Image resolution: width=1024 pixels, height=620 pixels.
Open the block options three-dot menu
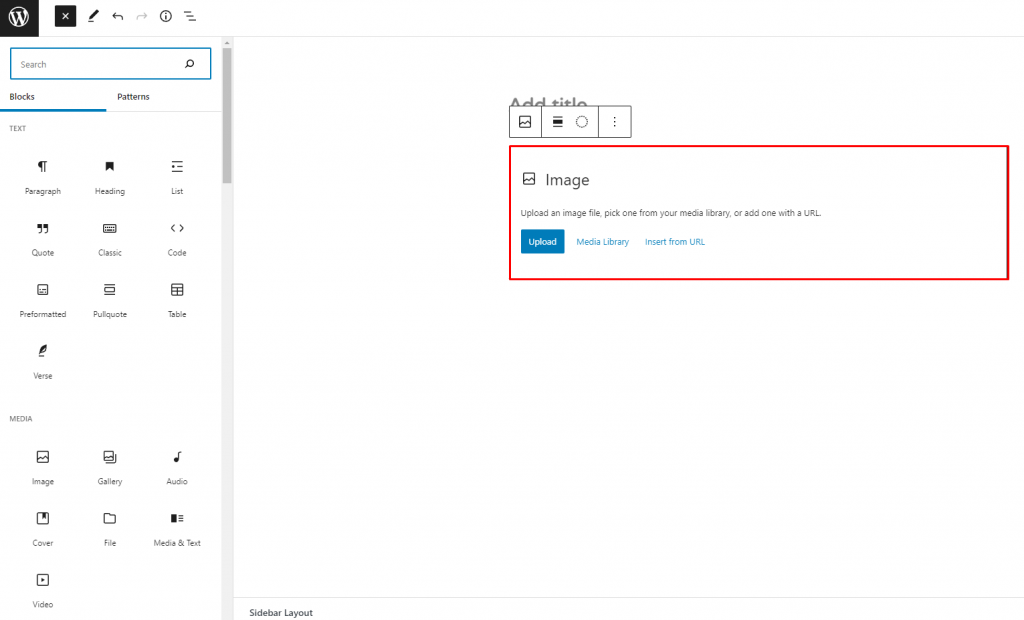point(615,122)
